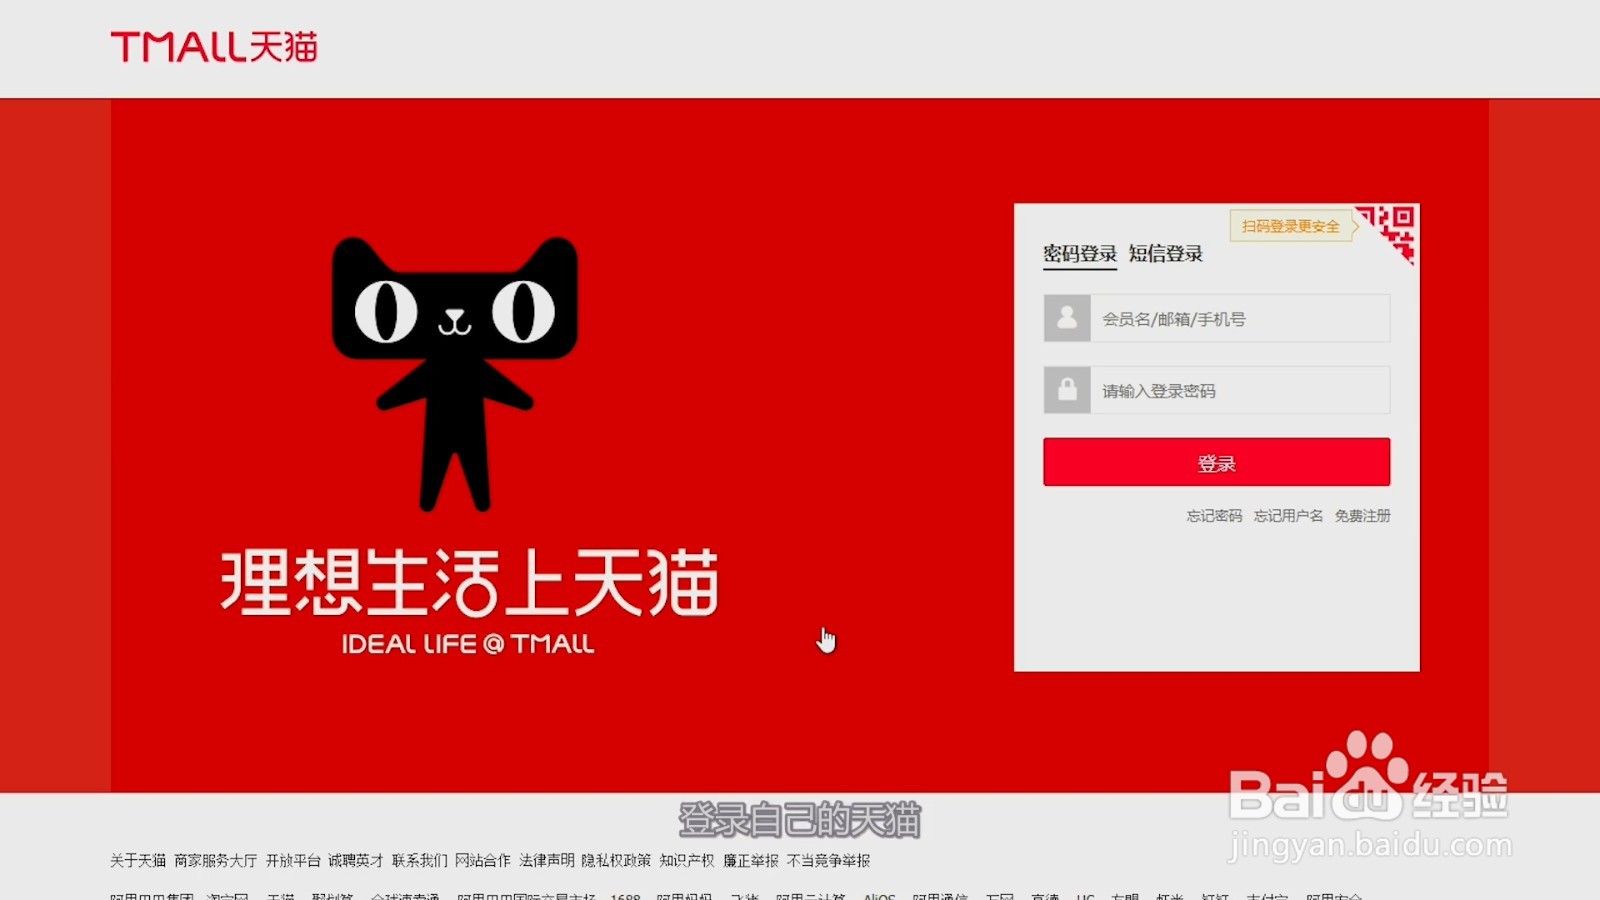Screen dimensions: 1600x900
Task: Open the 知识产权 footer link
Action: click(x=687, y=861)
